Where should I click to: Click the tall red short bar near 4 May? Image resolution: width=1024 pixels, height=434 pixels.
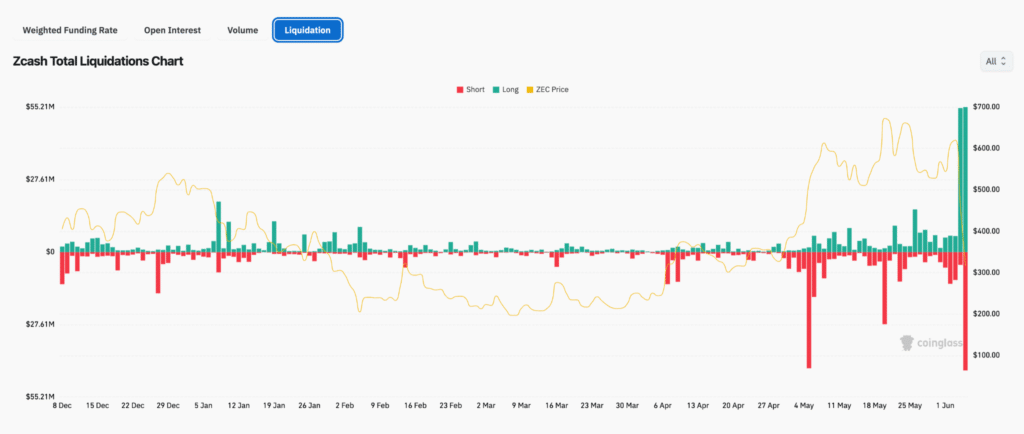[808, 310]
